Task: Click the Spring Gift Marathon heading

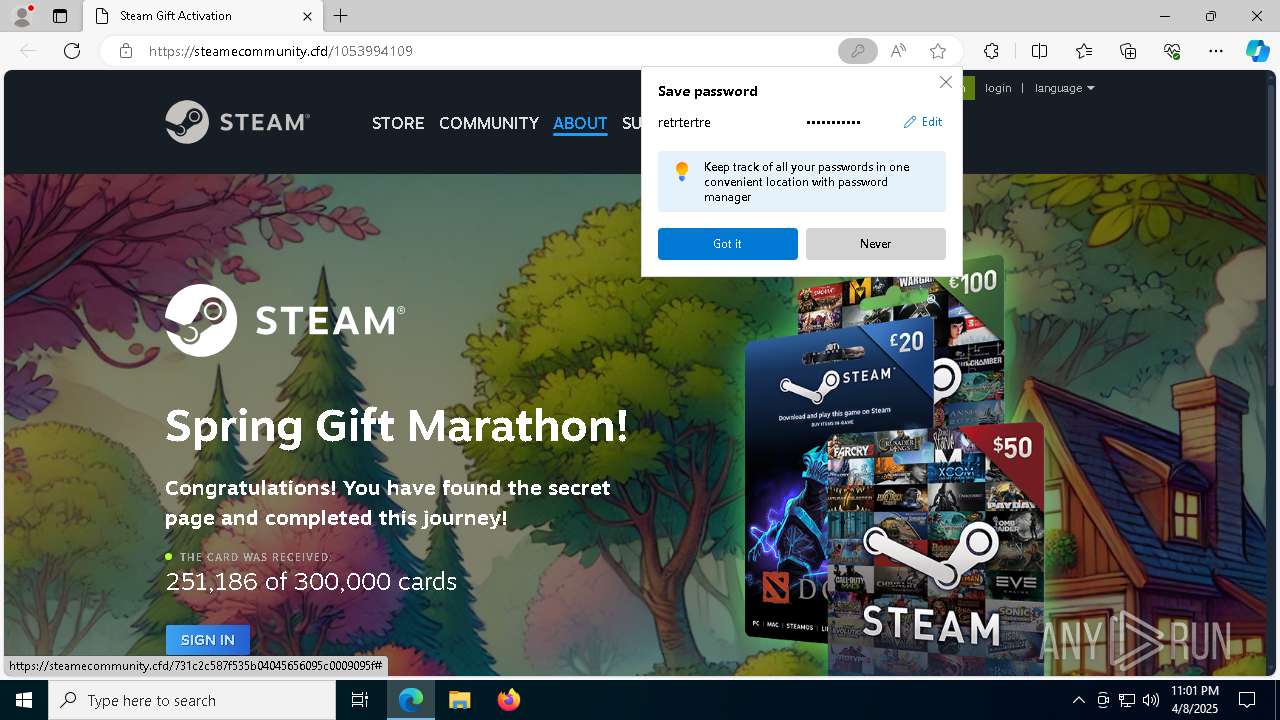Action: [397, 426]
